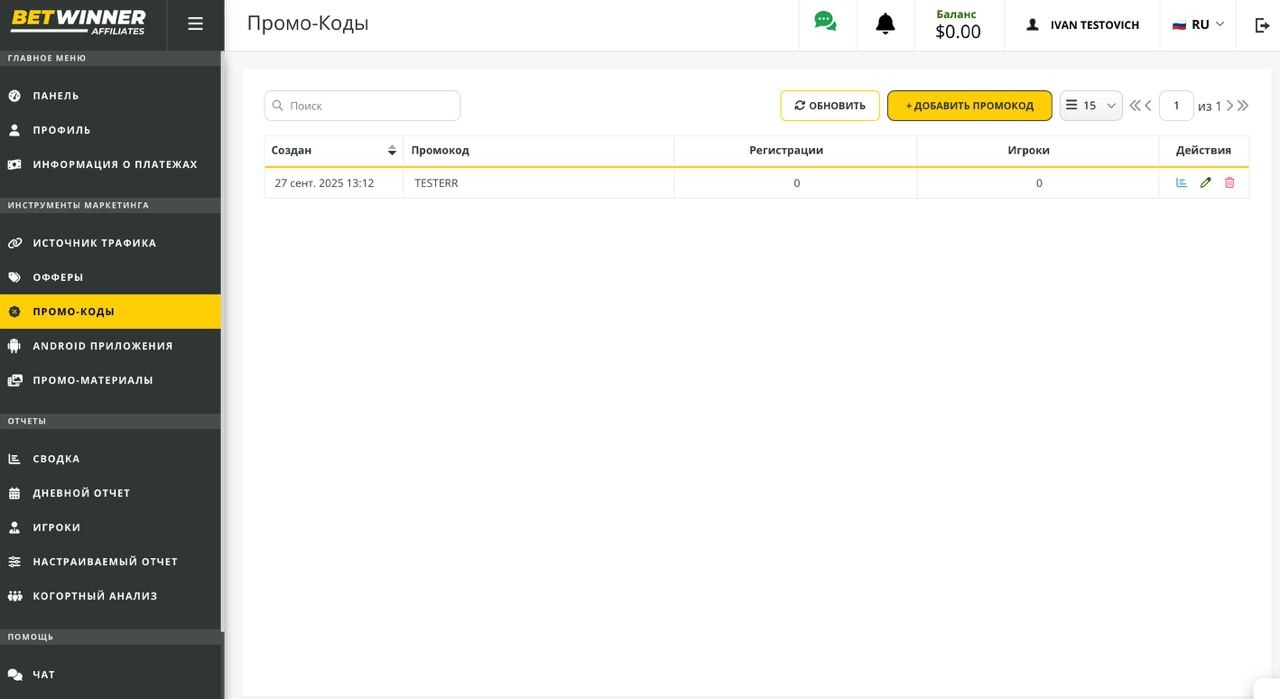This screenshot has height=699, width=1280.
Task: Open the statistics icon for promo code TESTERR
Action: pos(1181,182)
